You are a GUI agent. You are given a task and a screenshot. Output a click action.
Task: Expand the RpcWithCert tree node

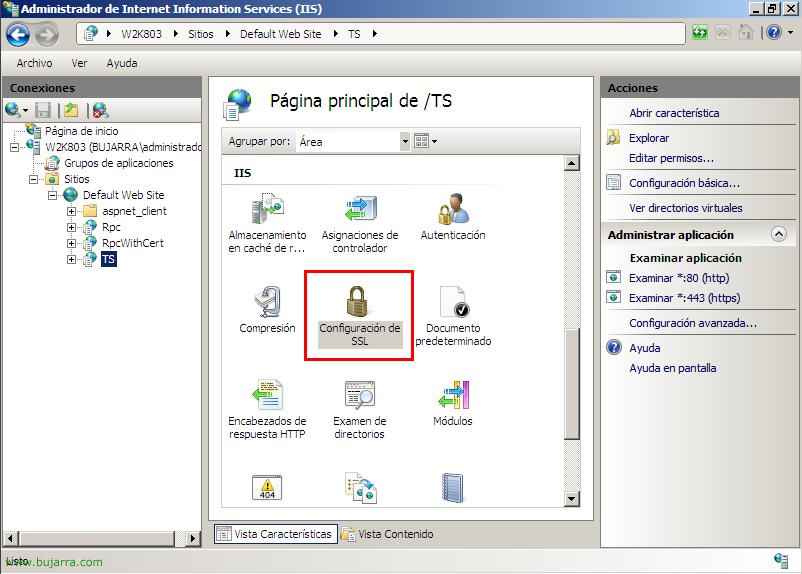pos(72,243)
